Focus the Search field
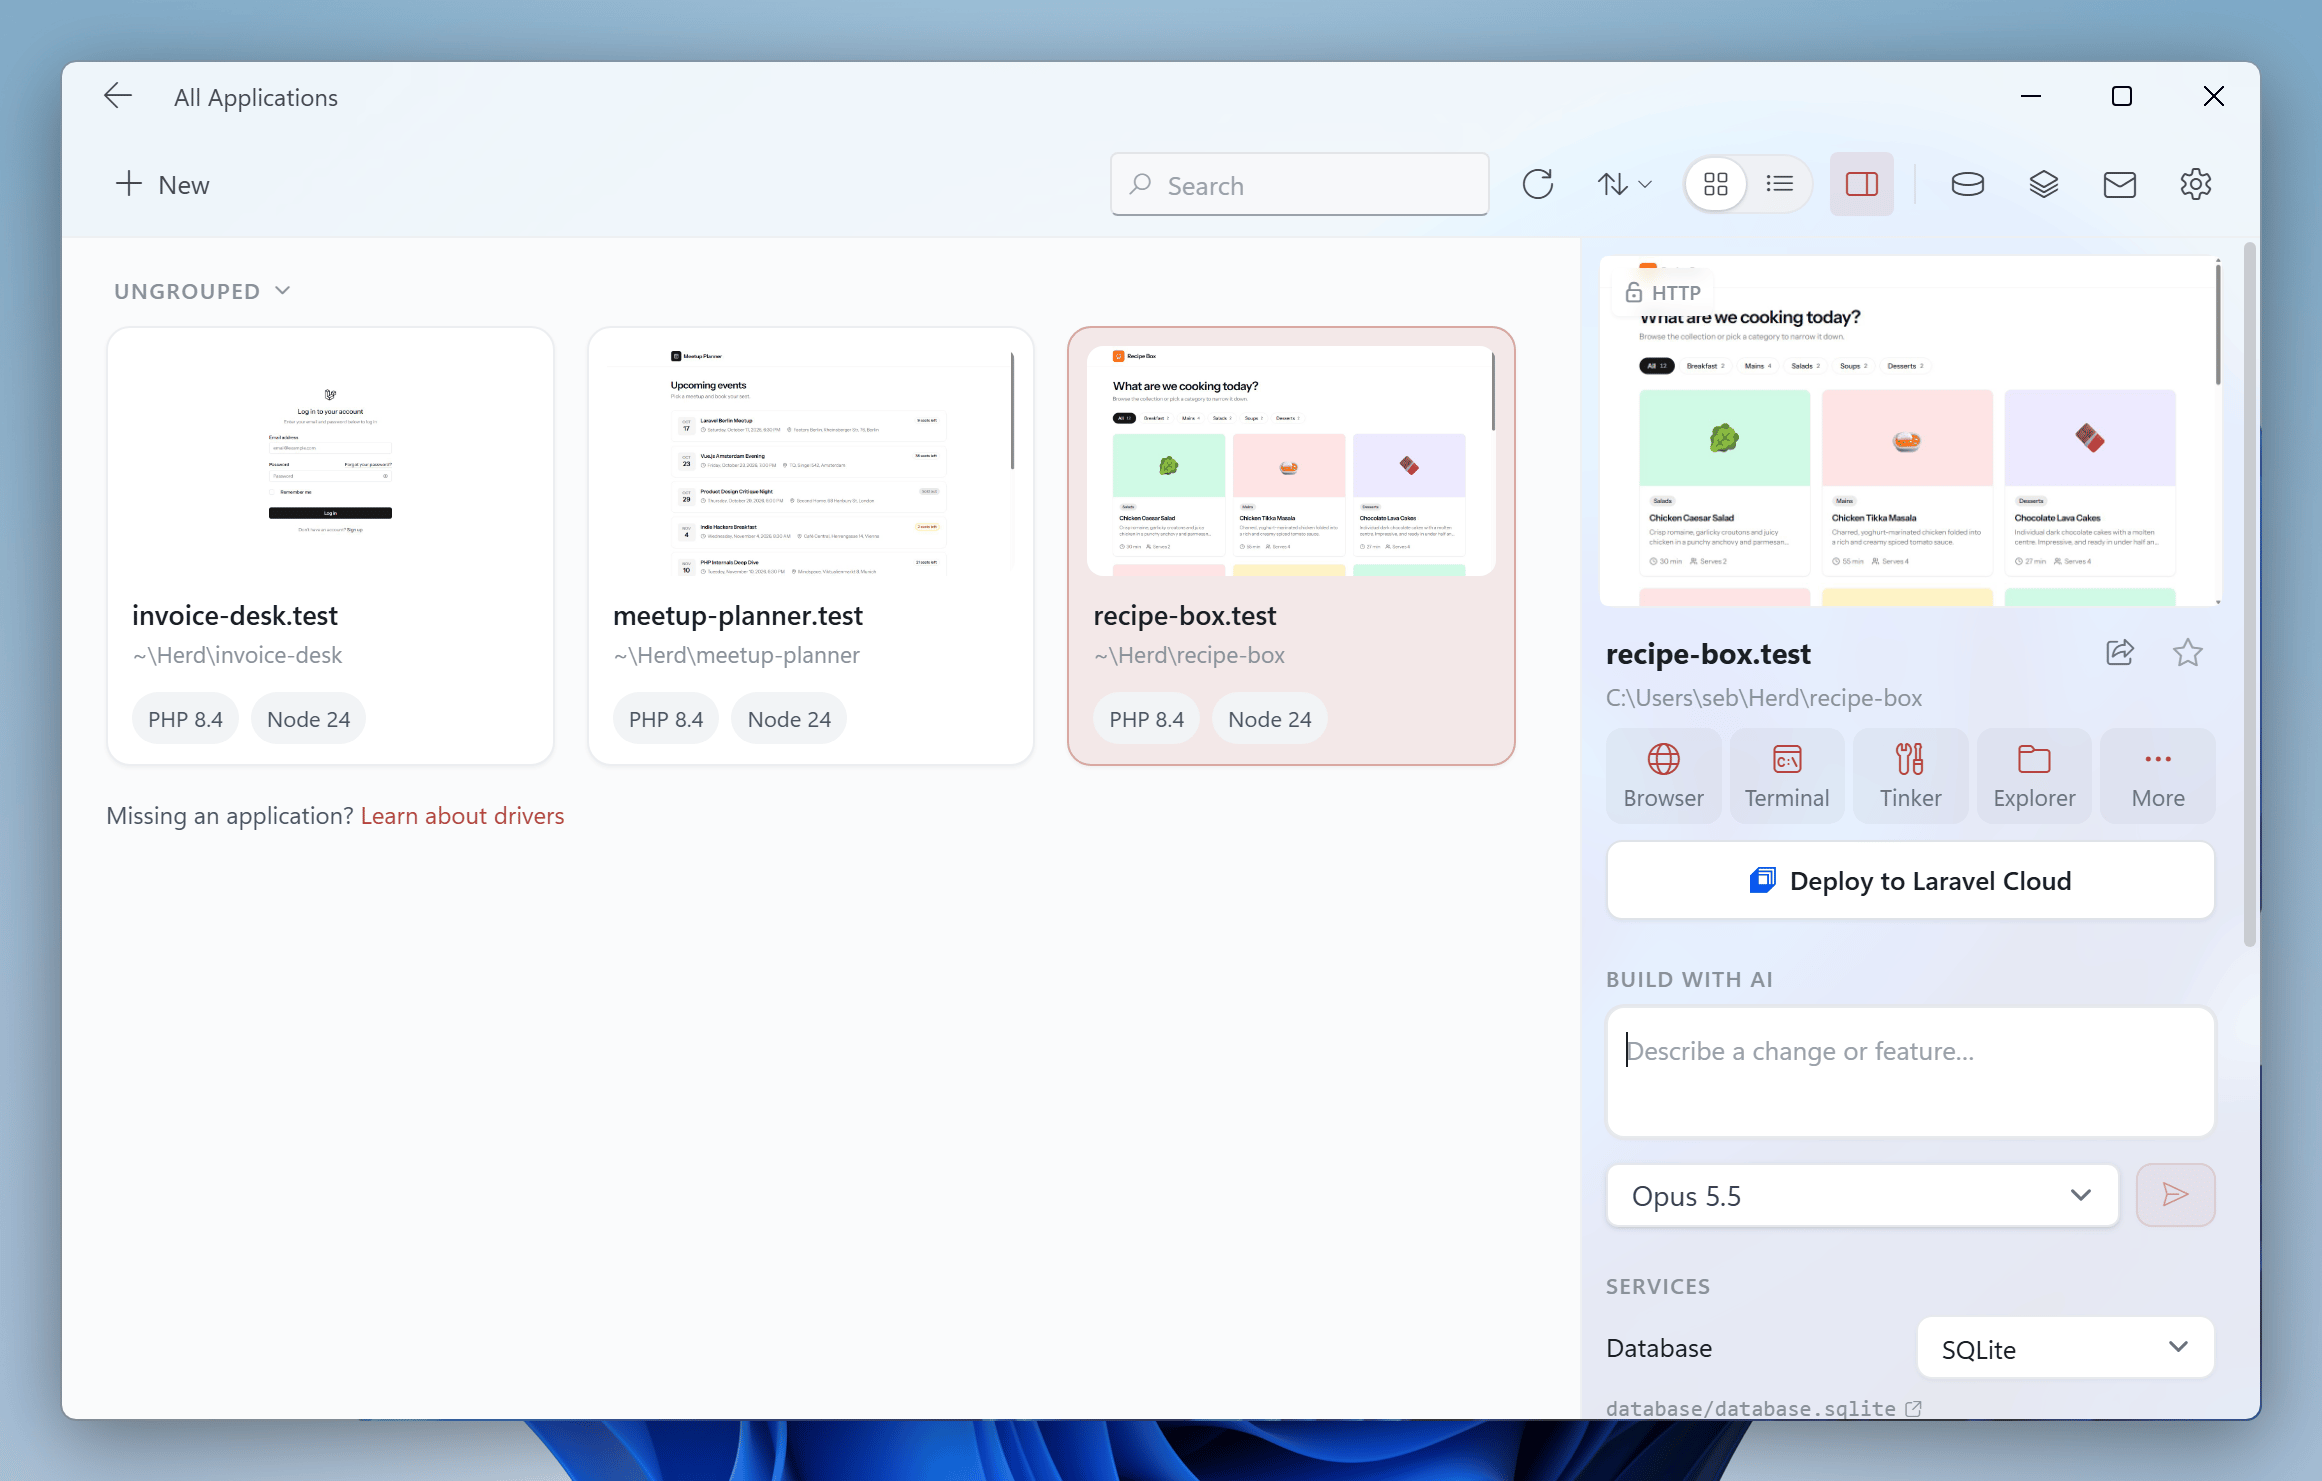The image size is (2322, 1481). coord(1299,185)
